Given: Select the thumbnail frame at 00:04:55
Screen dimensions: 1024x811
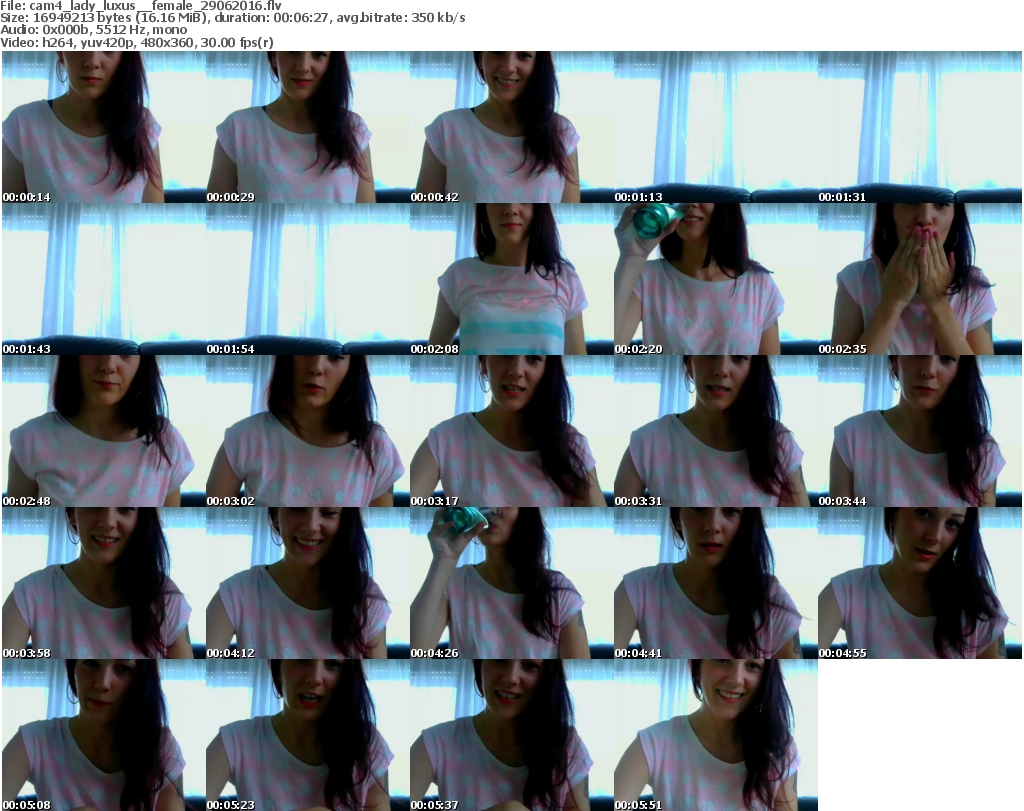Looking at the screenshot, I should coord(920,582).
